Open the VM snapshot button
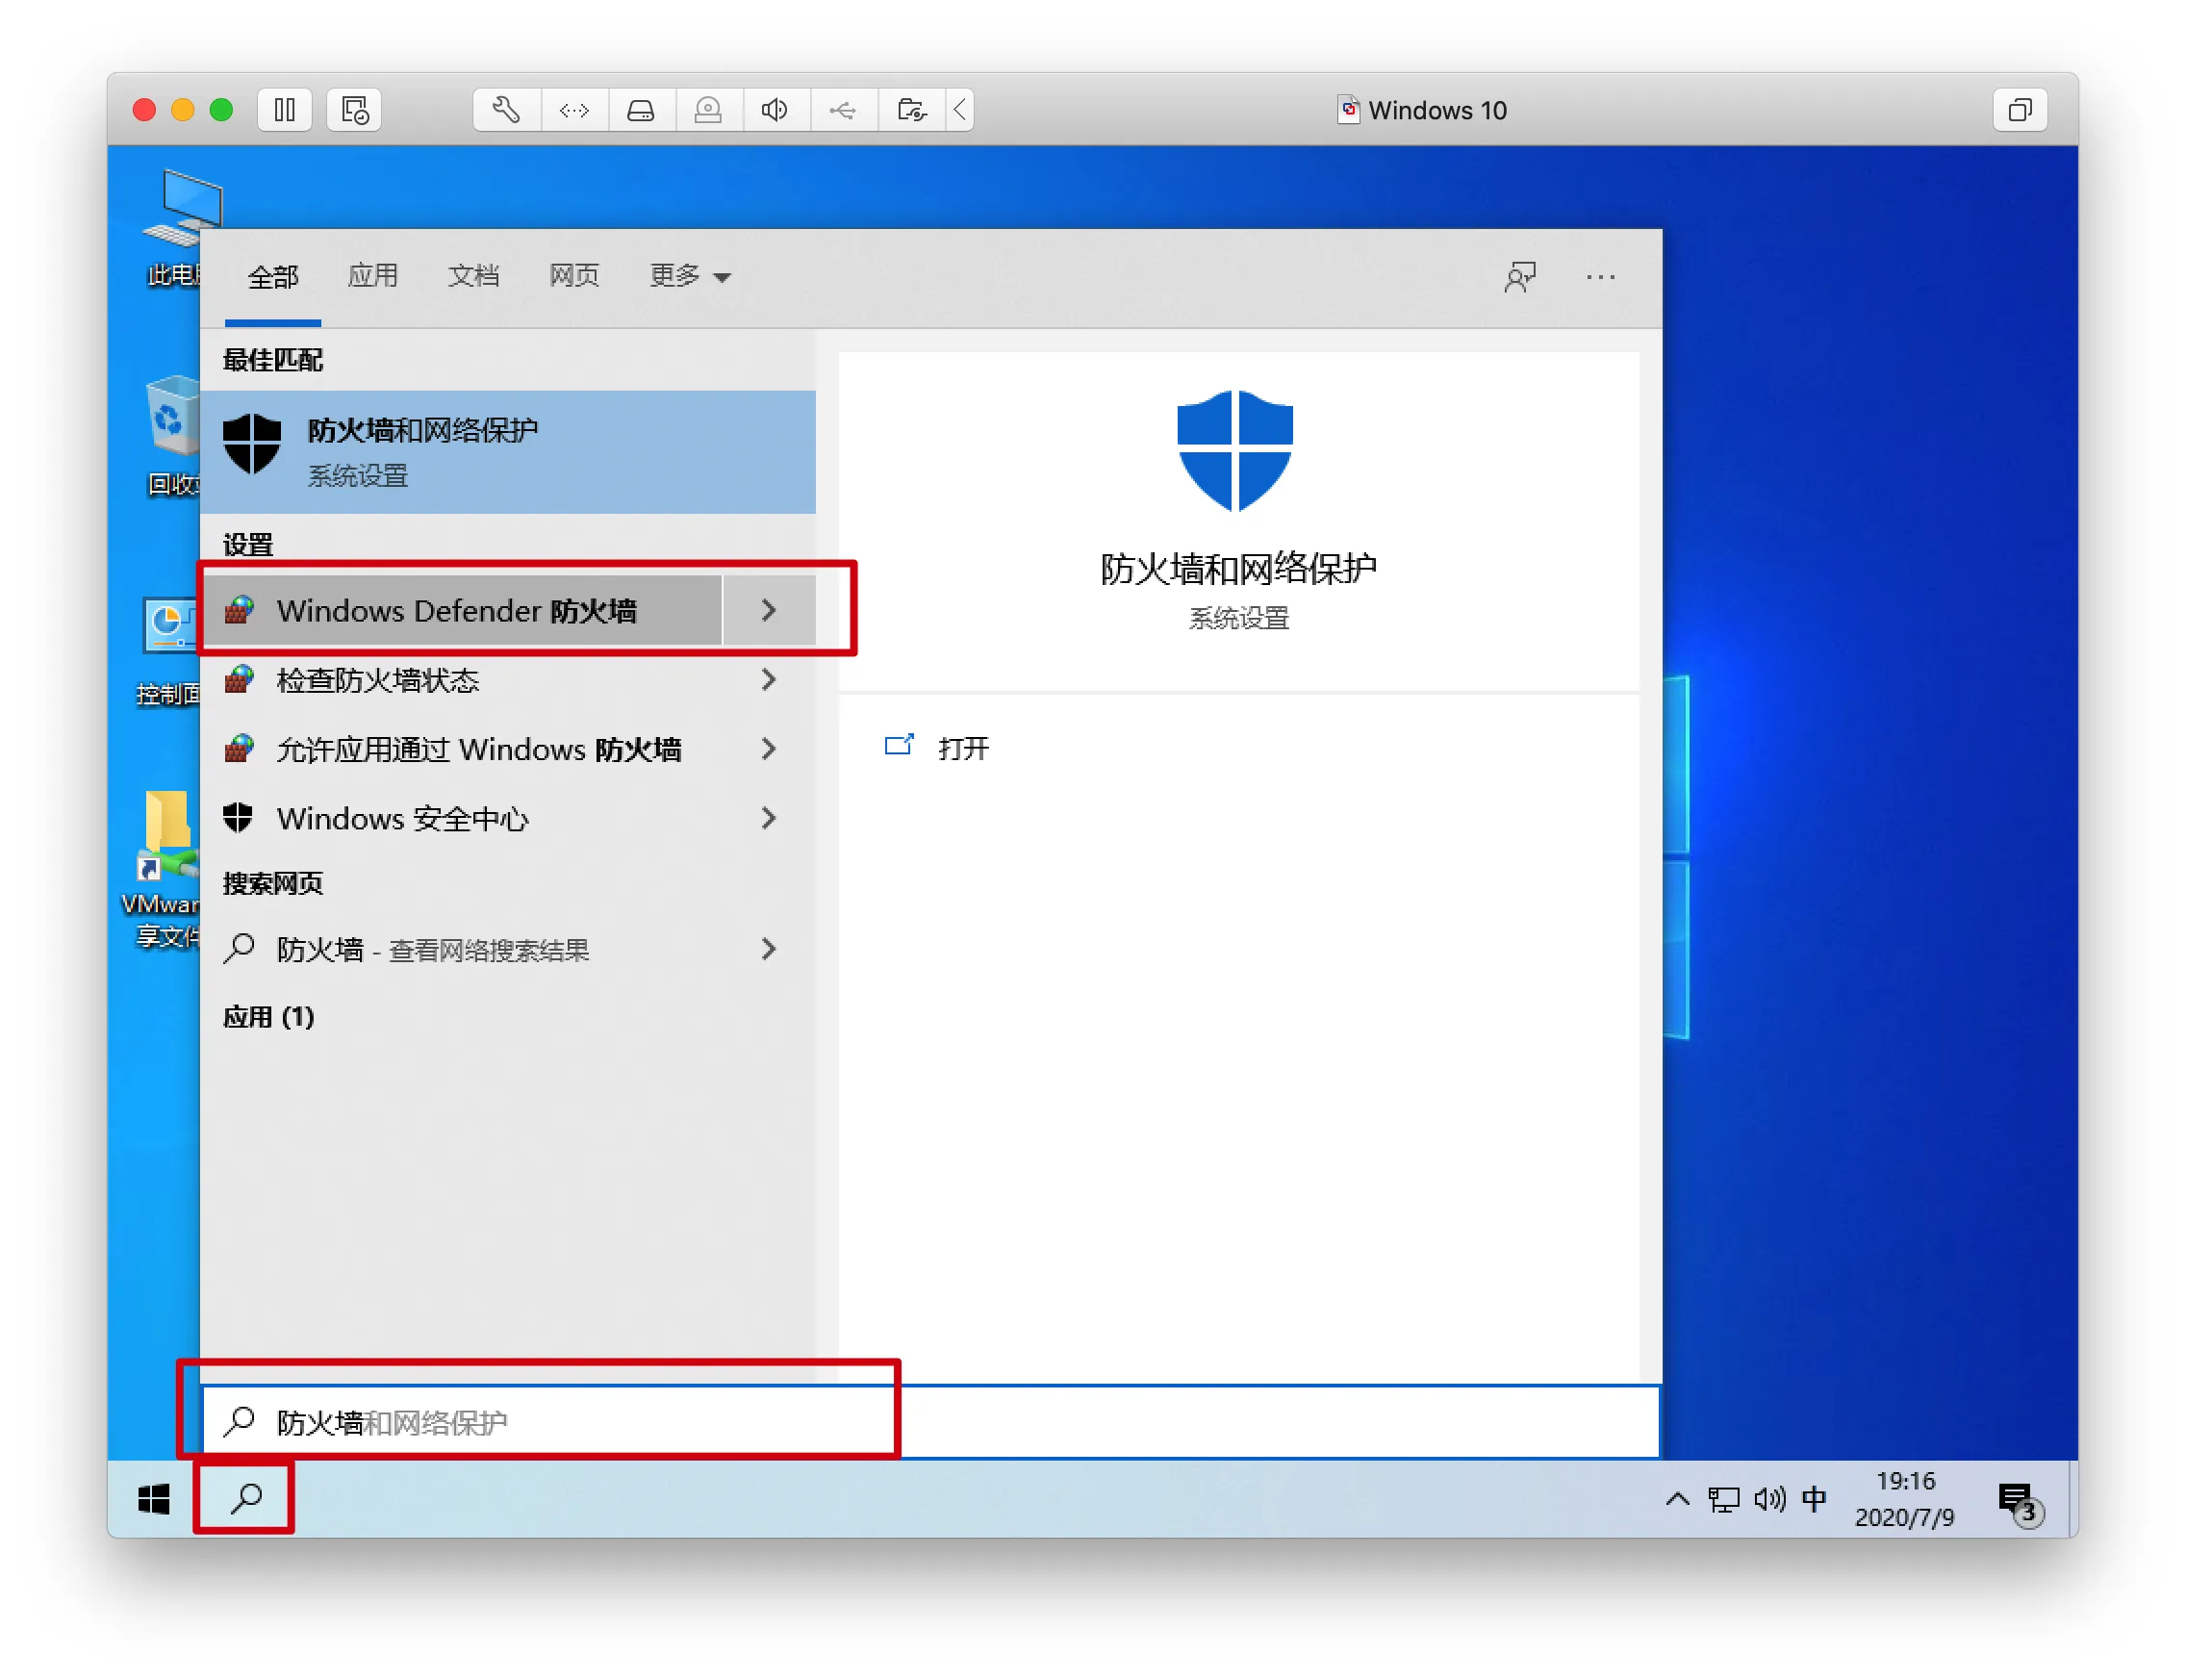Screen dimensions: 2186x1680 pyautogui.click(x=354, y=110)
